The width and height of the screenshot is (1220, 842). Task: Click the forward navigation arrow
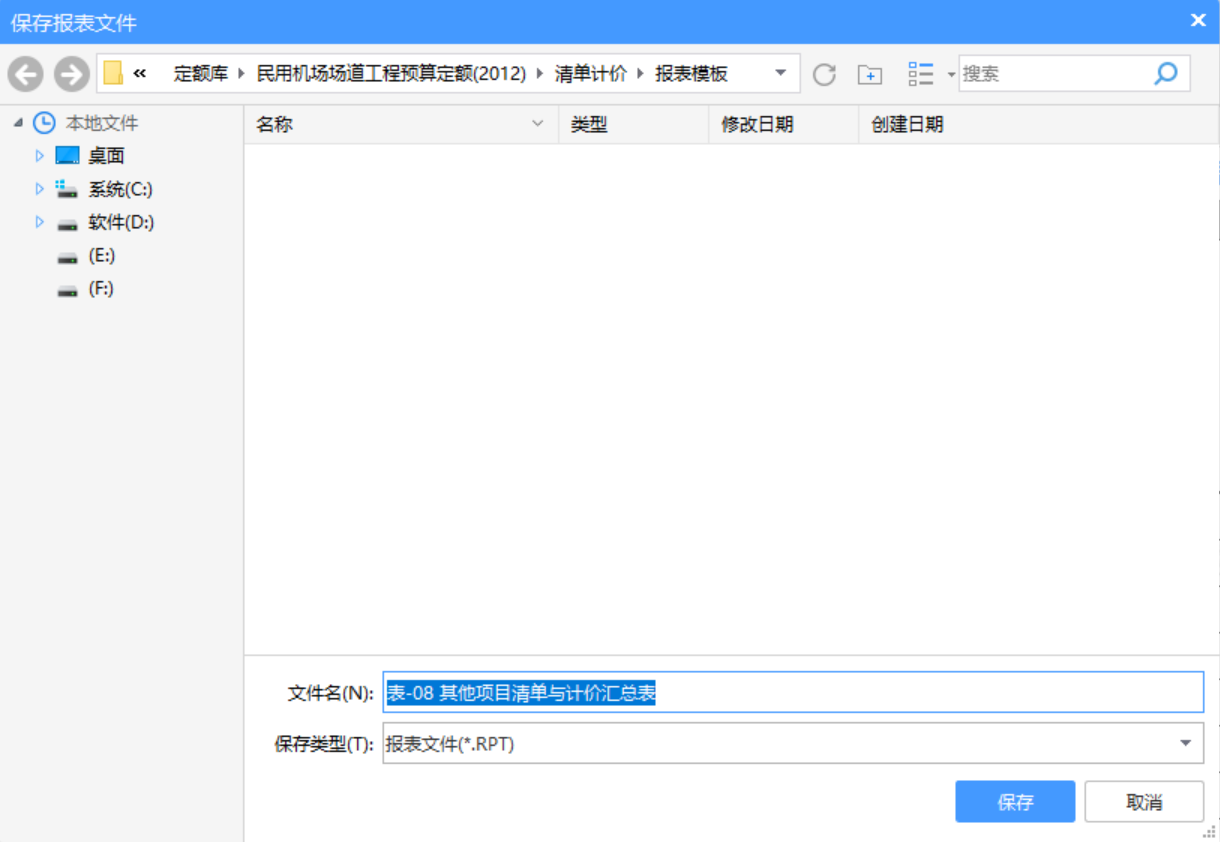click(68, 72)
